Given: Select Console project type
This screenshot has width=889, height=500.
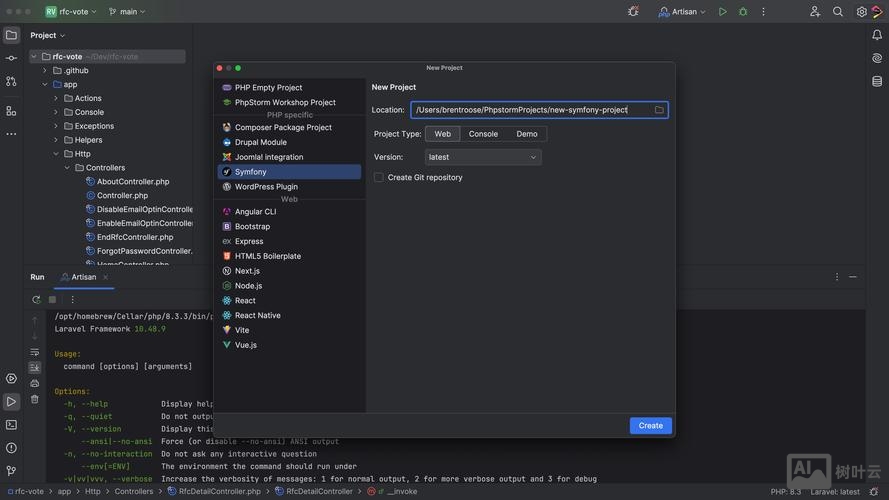Looking at the screenshot, I should tap(483, 134).
